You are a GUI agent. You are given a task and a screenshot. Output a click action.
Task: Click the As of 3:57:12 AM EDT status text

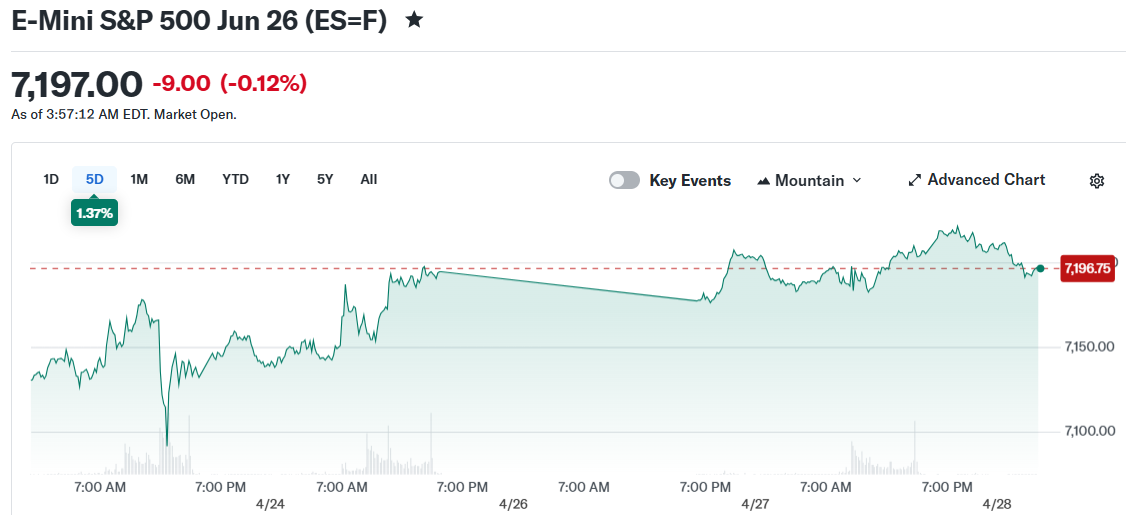click(124, 114)
